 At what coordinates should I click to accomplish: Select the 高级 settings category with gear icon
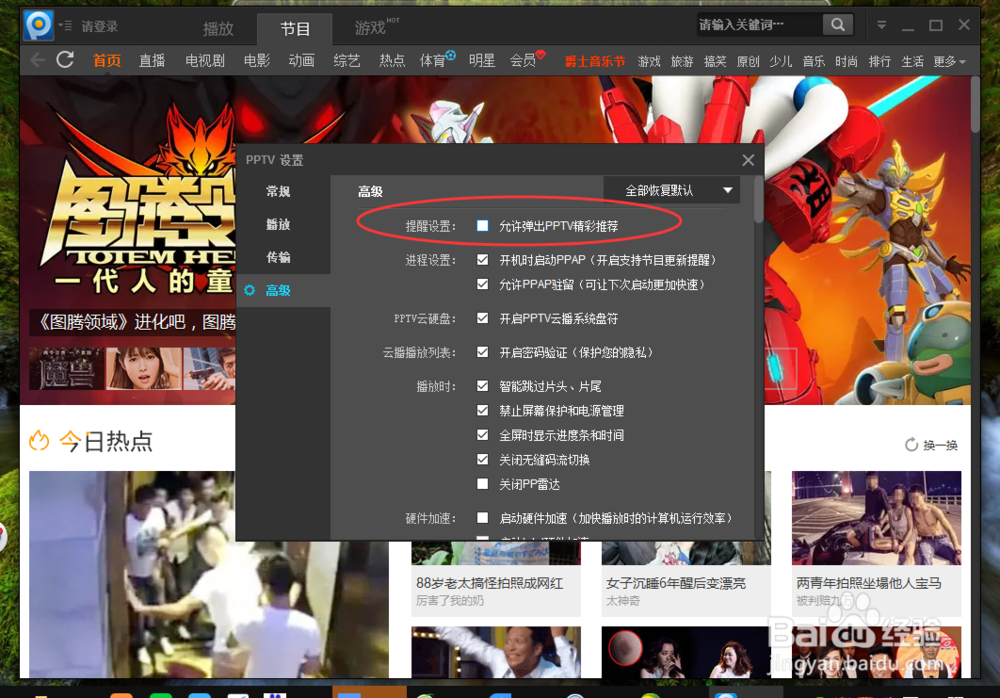click(x=280, y=290)
